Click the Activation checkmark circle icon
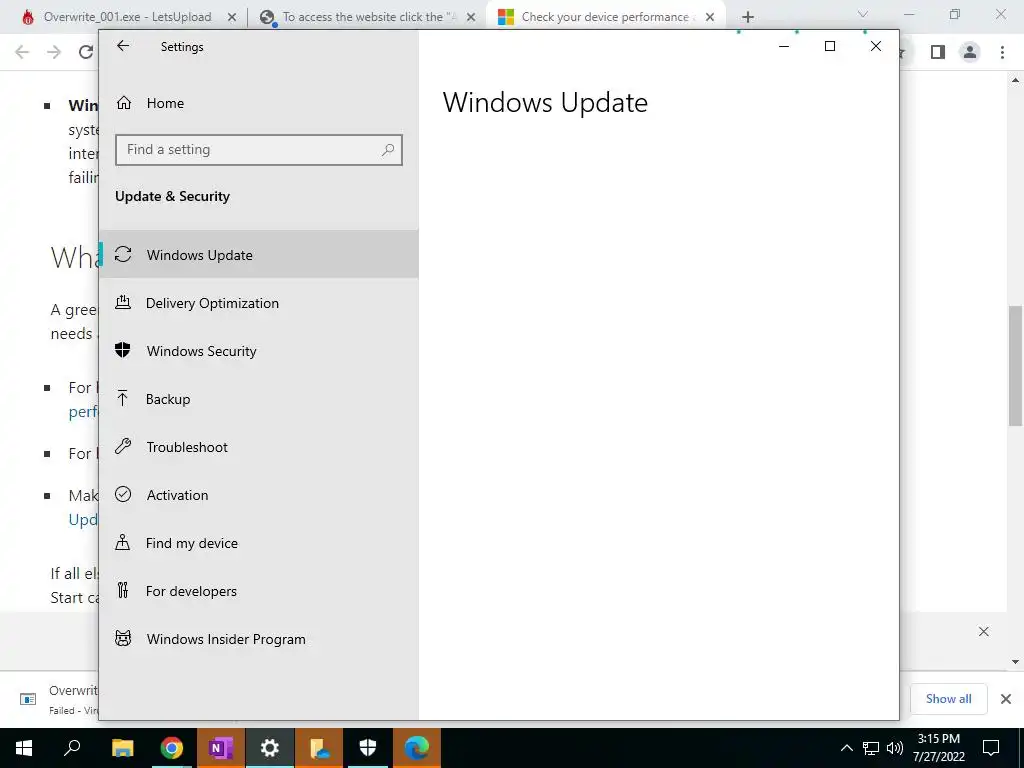1024x768 pixels. 123,494
